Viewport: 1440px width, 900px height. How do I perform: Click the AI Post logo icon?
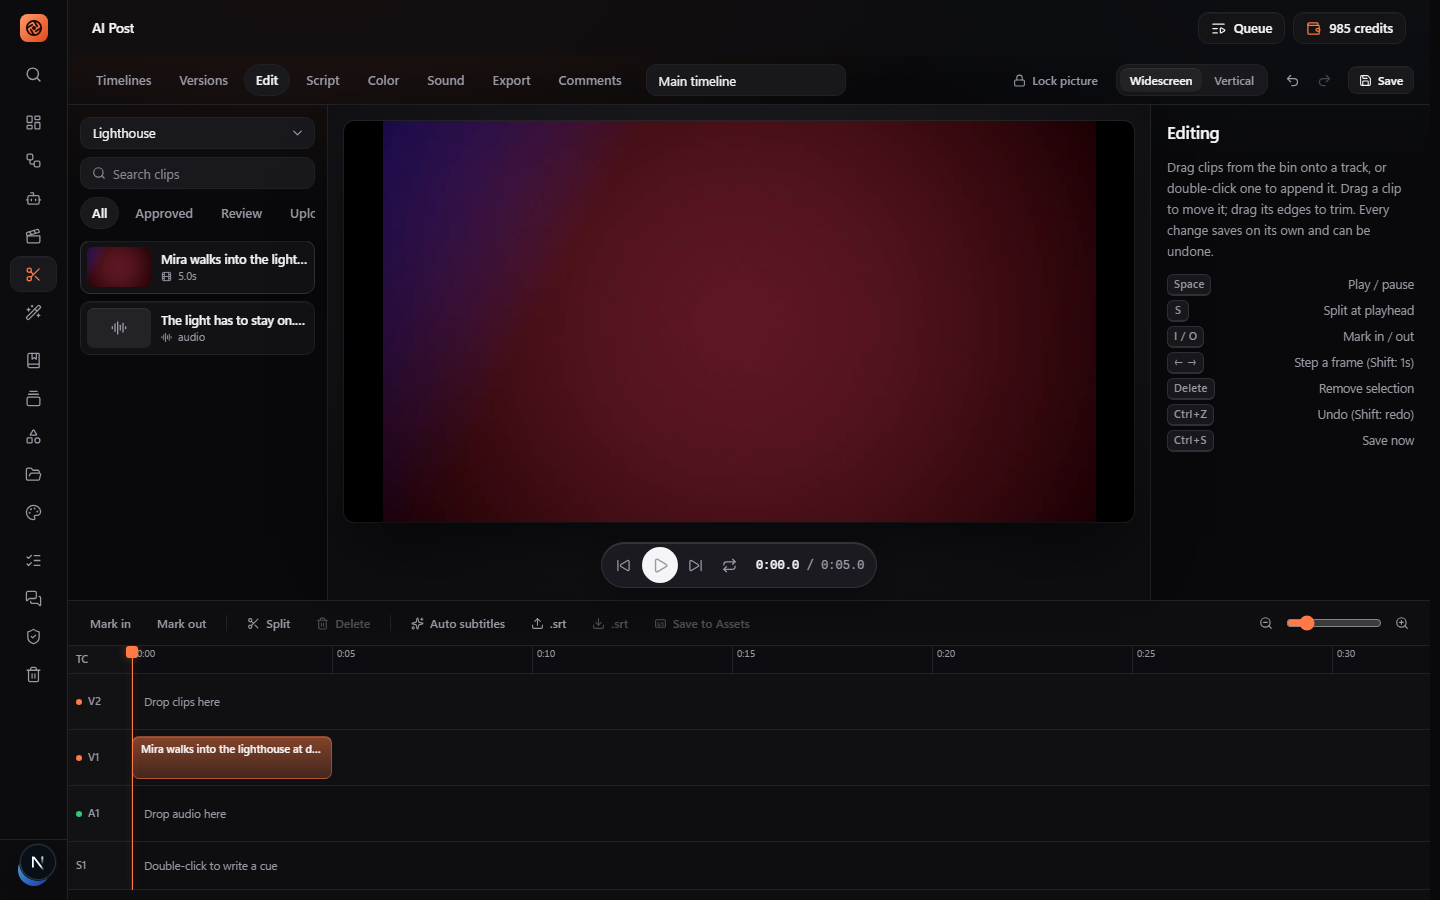[34, 28]
